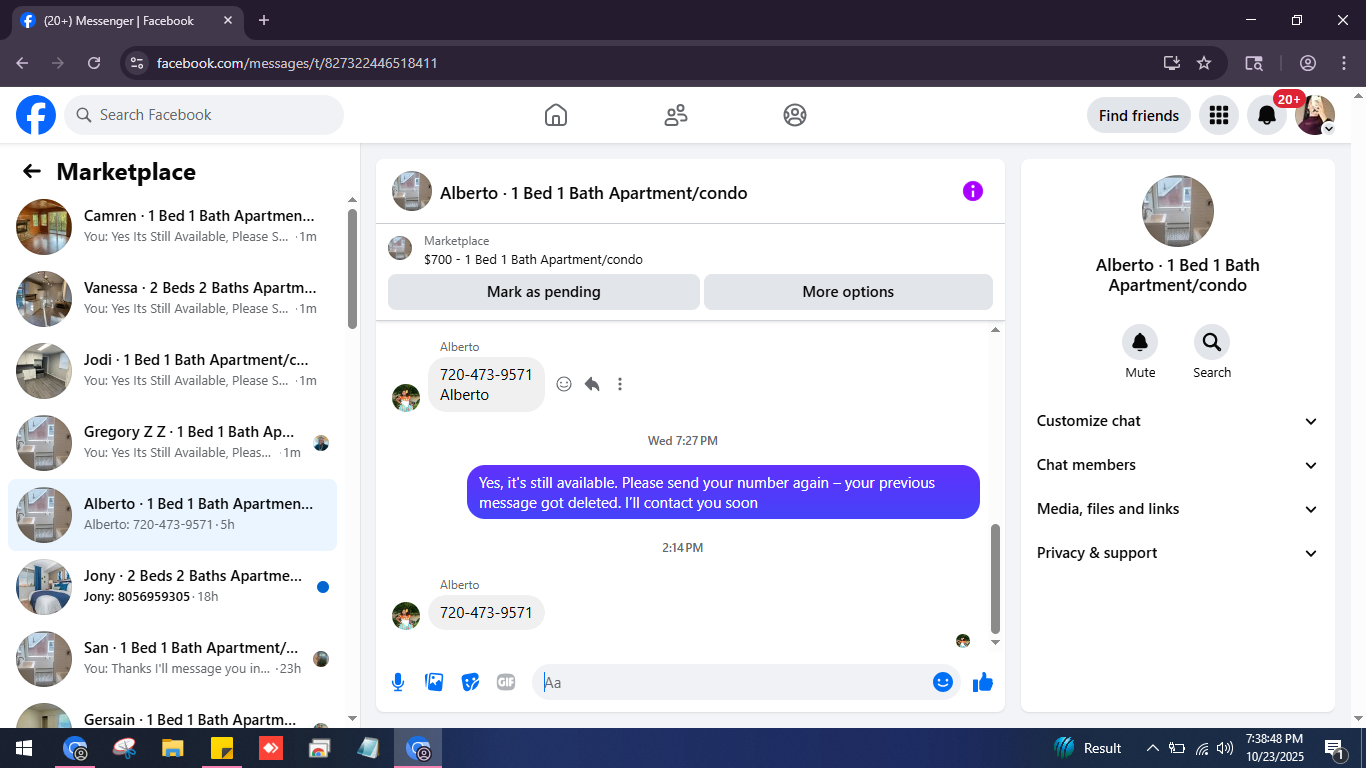Open more options dots beside Alberto's message

tap(620, 384)
